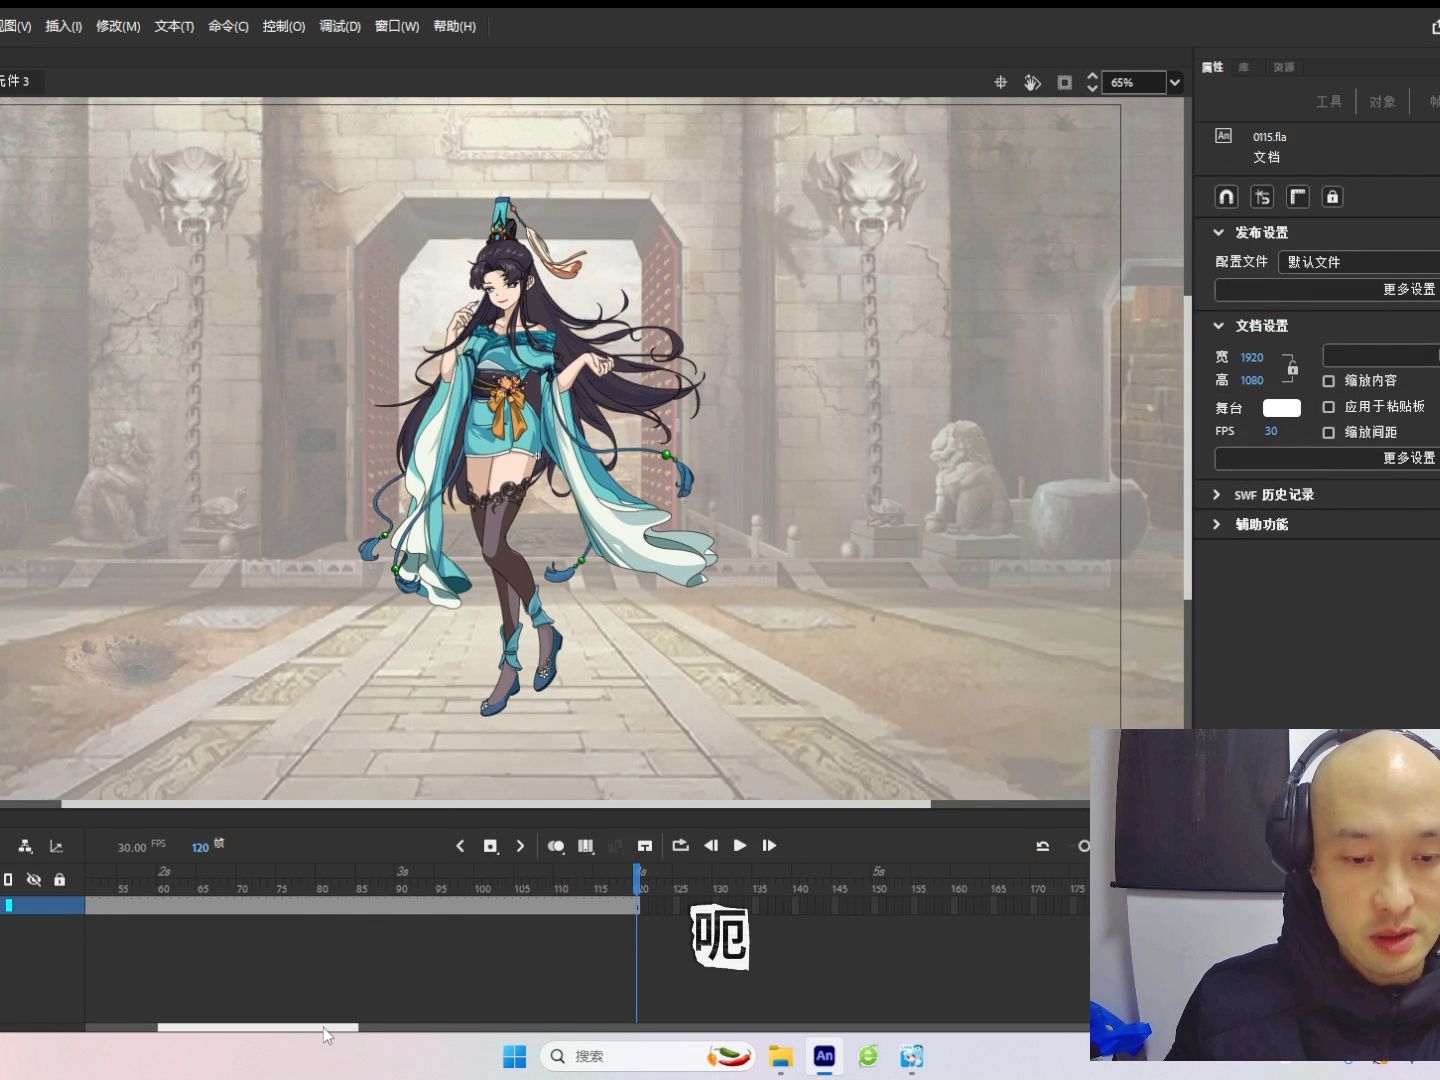1440x1080 pixels.
Task: Click the zoom level stepper arrows
Action: [1092, 83]
